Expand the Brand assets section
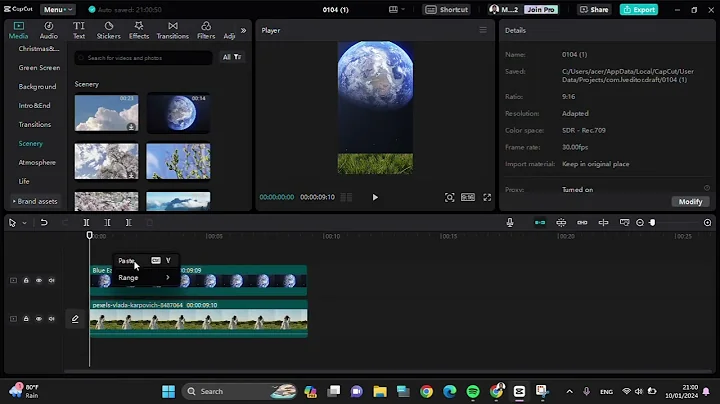 (x=35, y=201)
